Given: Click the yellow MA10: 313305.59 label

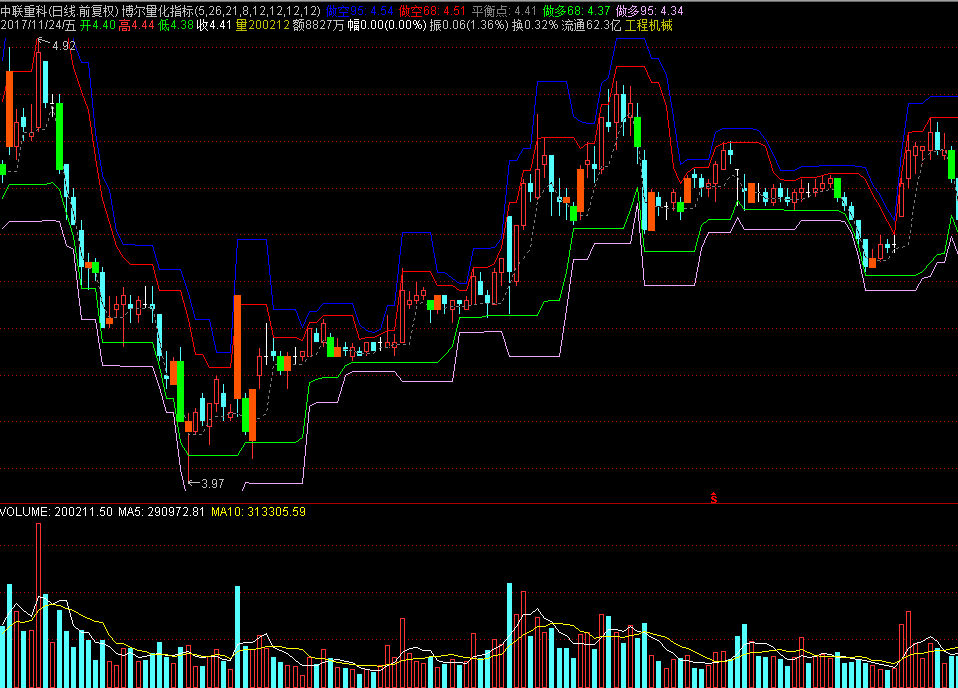Looking at the screenshot, I should (x=258, y=511).
